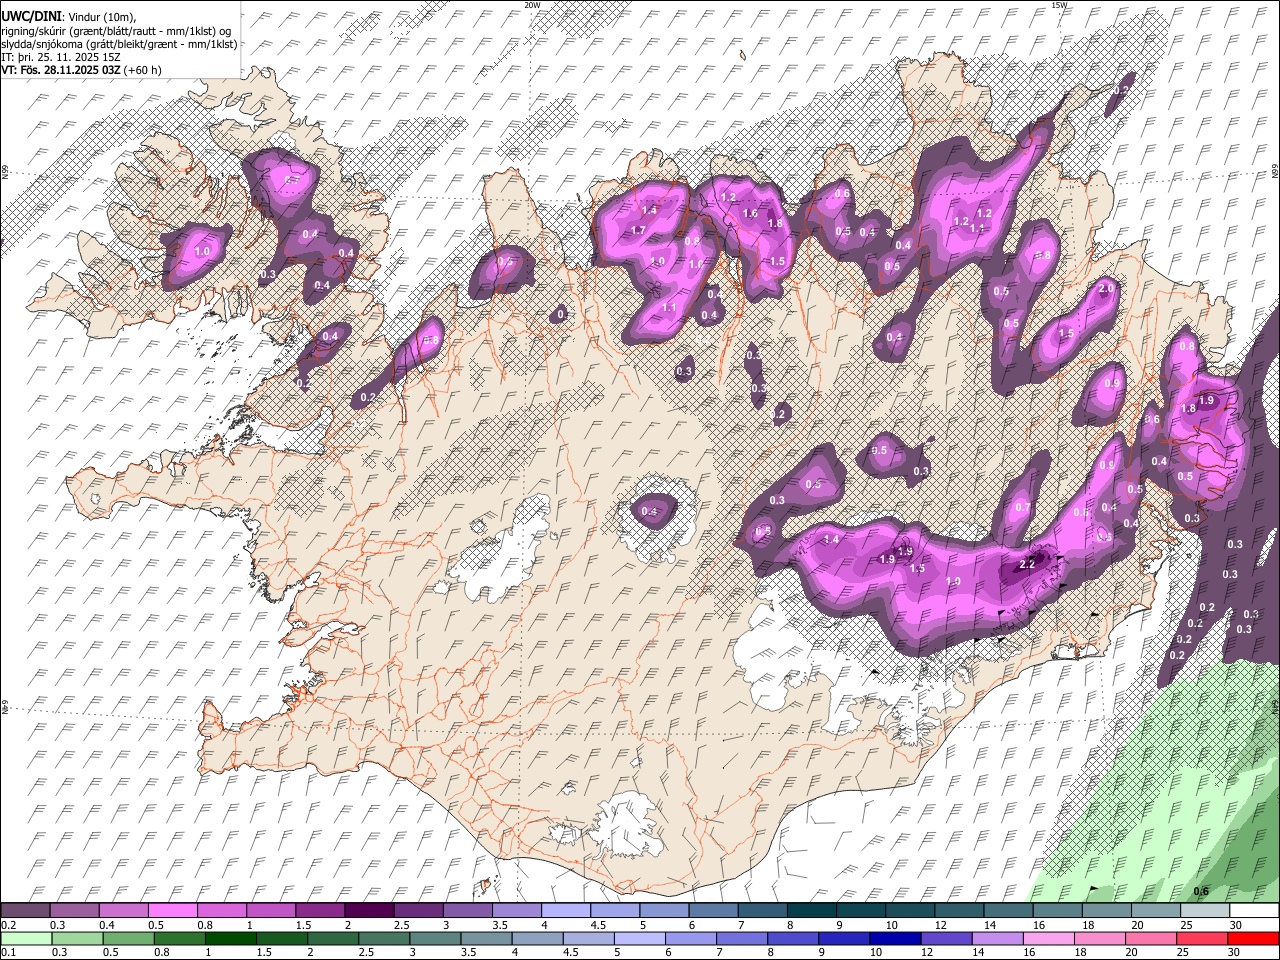Click the "0.1" label in the lower legend row
This screenshot has height=960, width=1280.
click(x=8, y=953)
